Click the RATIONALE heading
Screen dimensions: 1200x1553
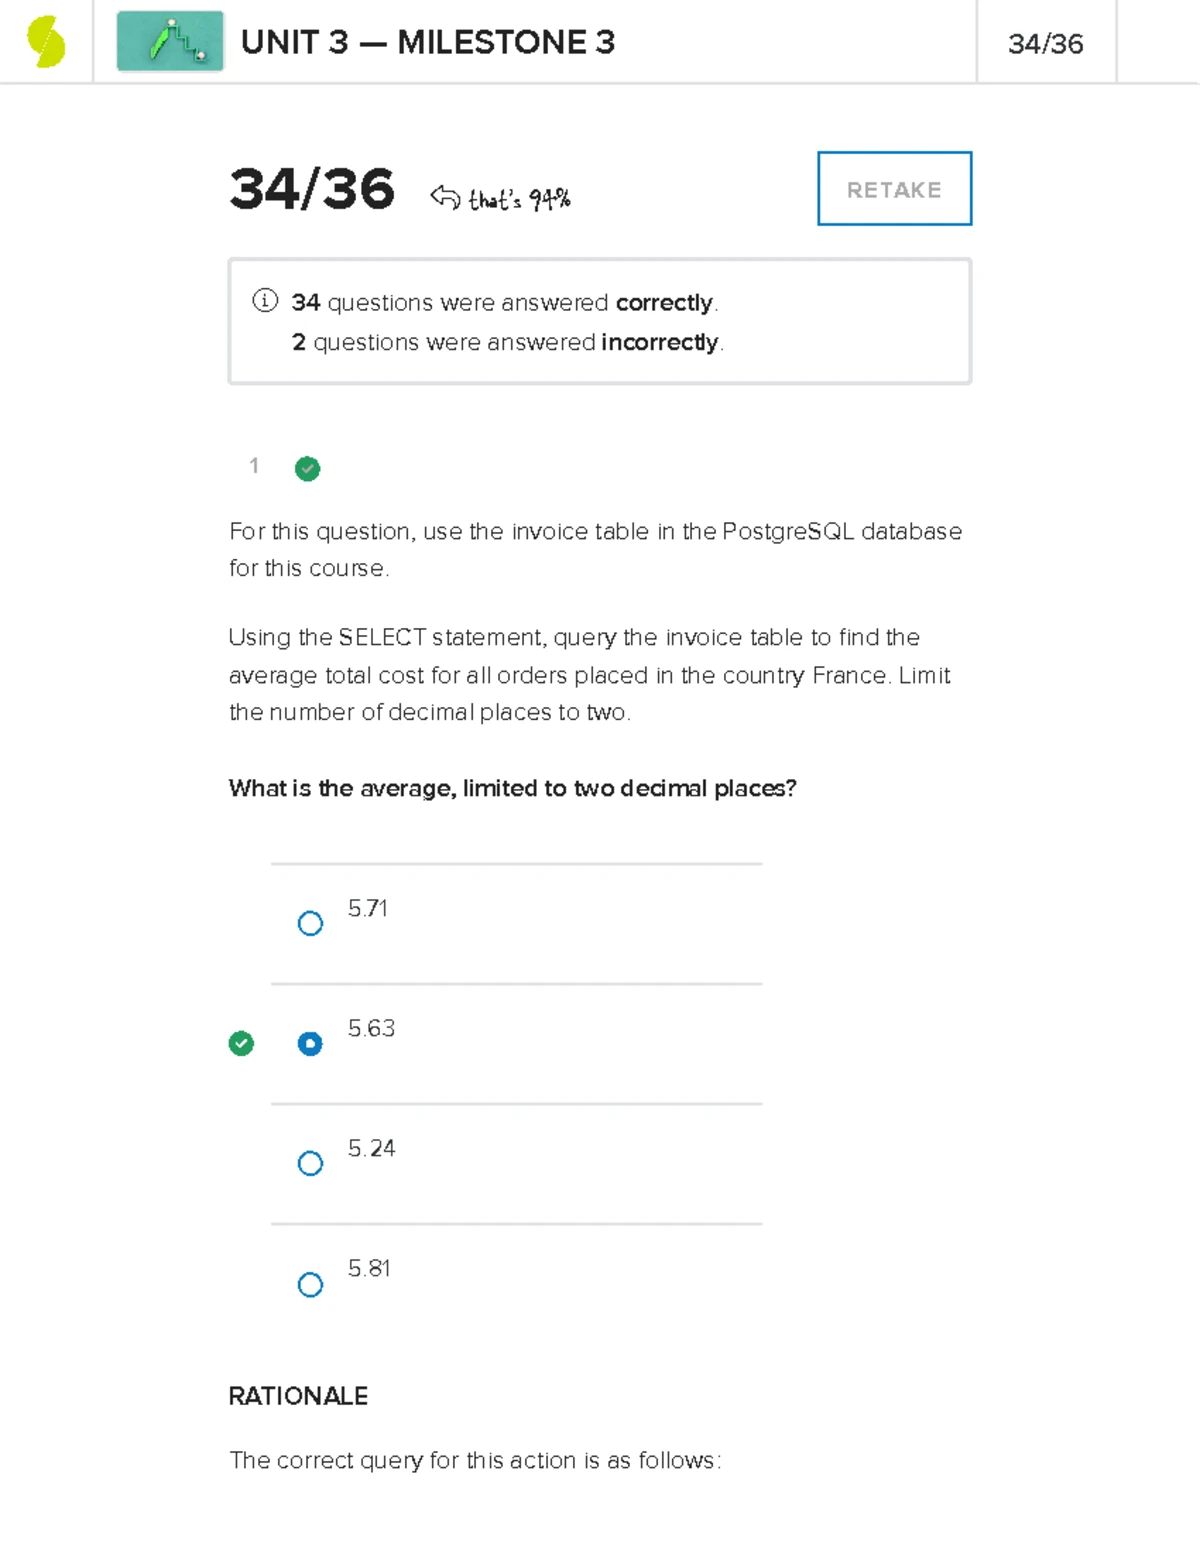pos(298,1396)
